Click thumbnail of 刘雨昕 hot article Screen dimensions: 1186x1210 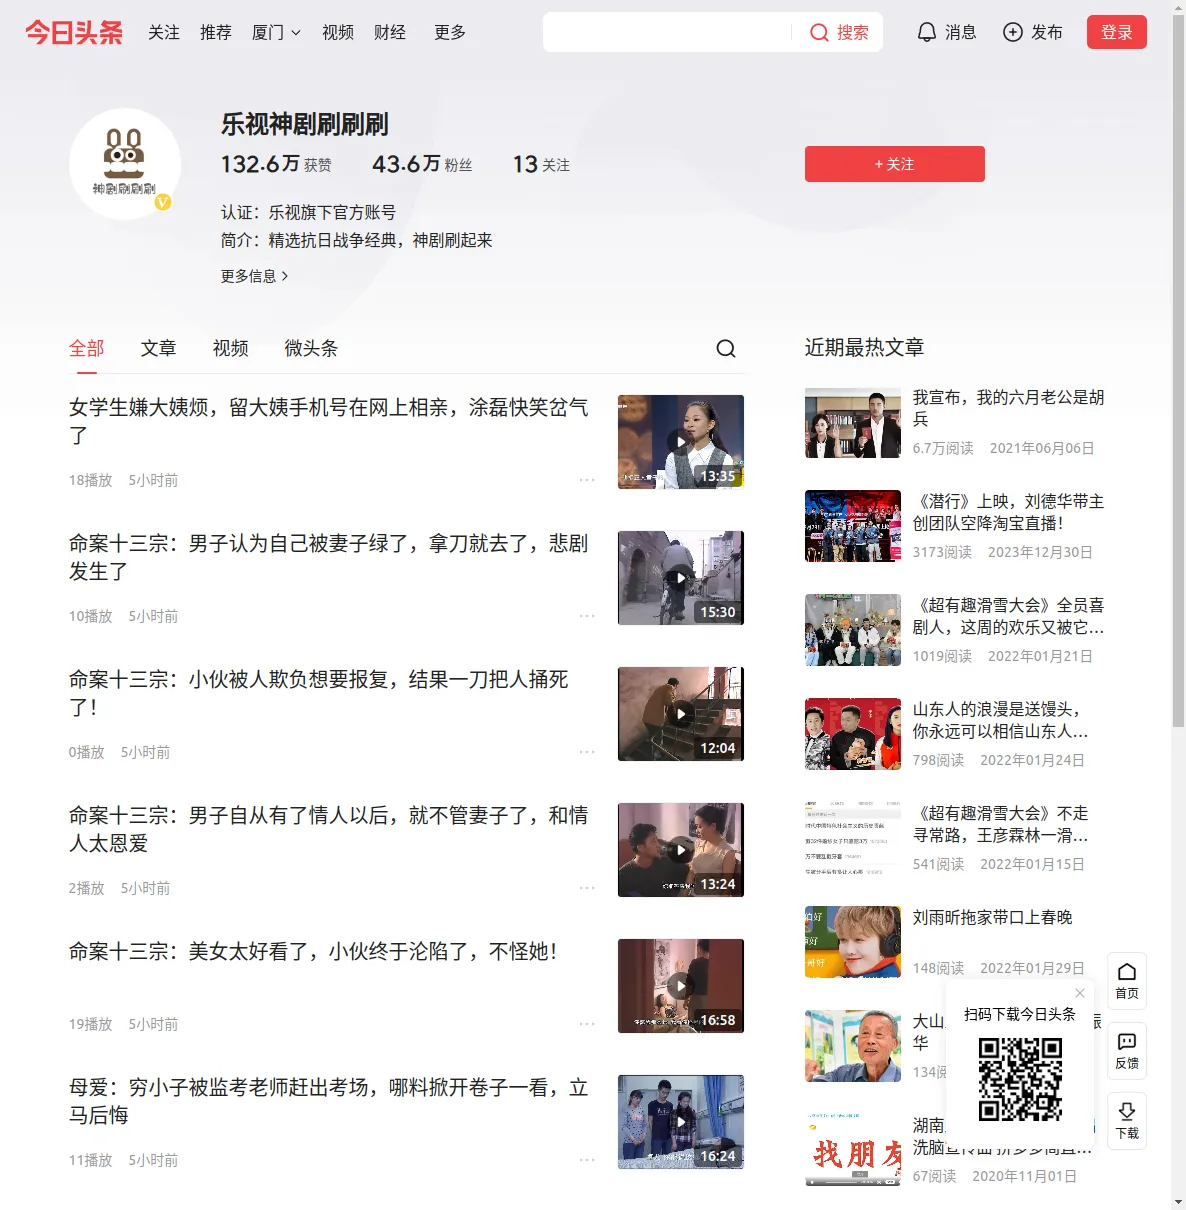[853, 942]
